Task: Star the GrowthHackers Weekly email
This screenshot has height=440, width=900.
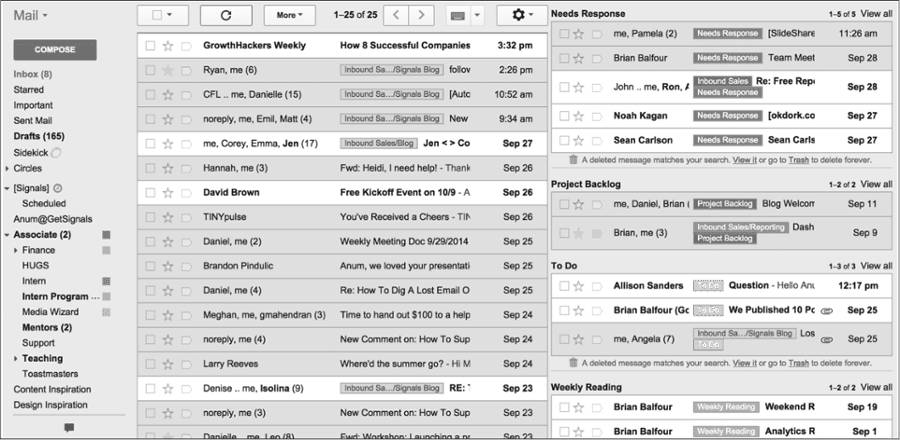Action: [x=168, y=46]
